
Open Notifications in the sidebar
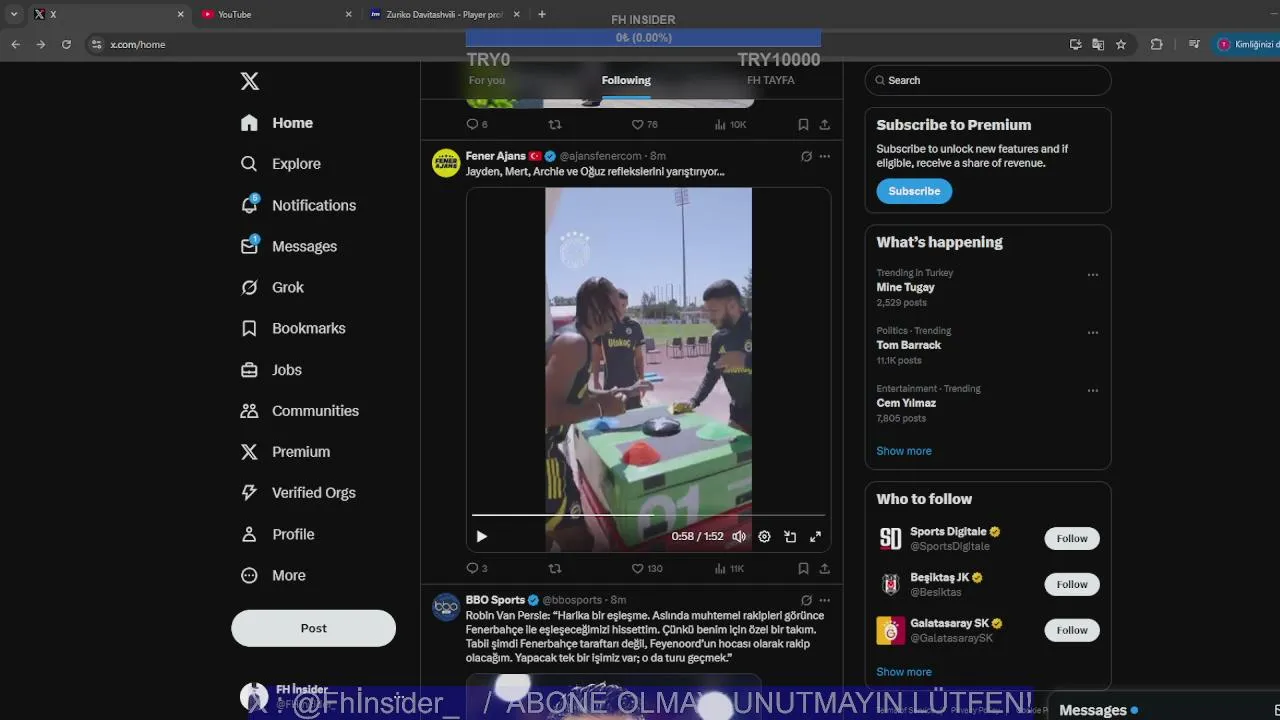tap(298, 205)
